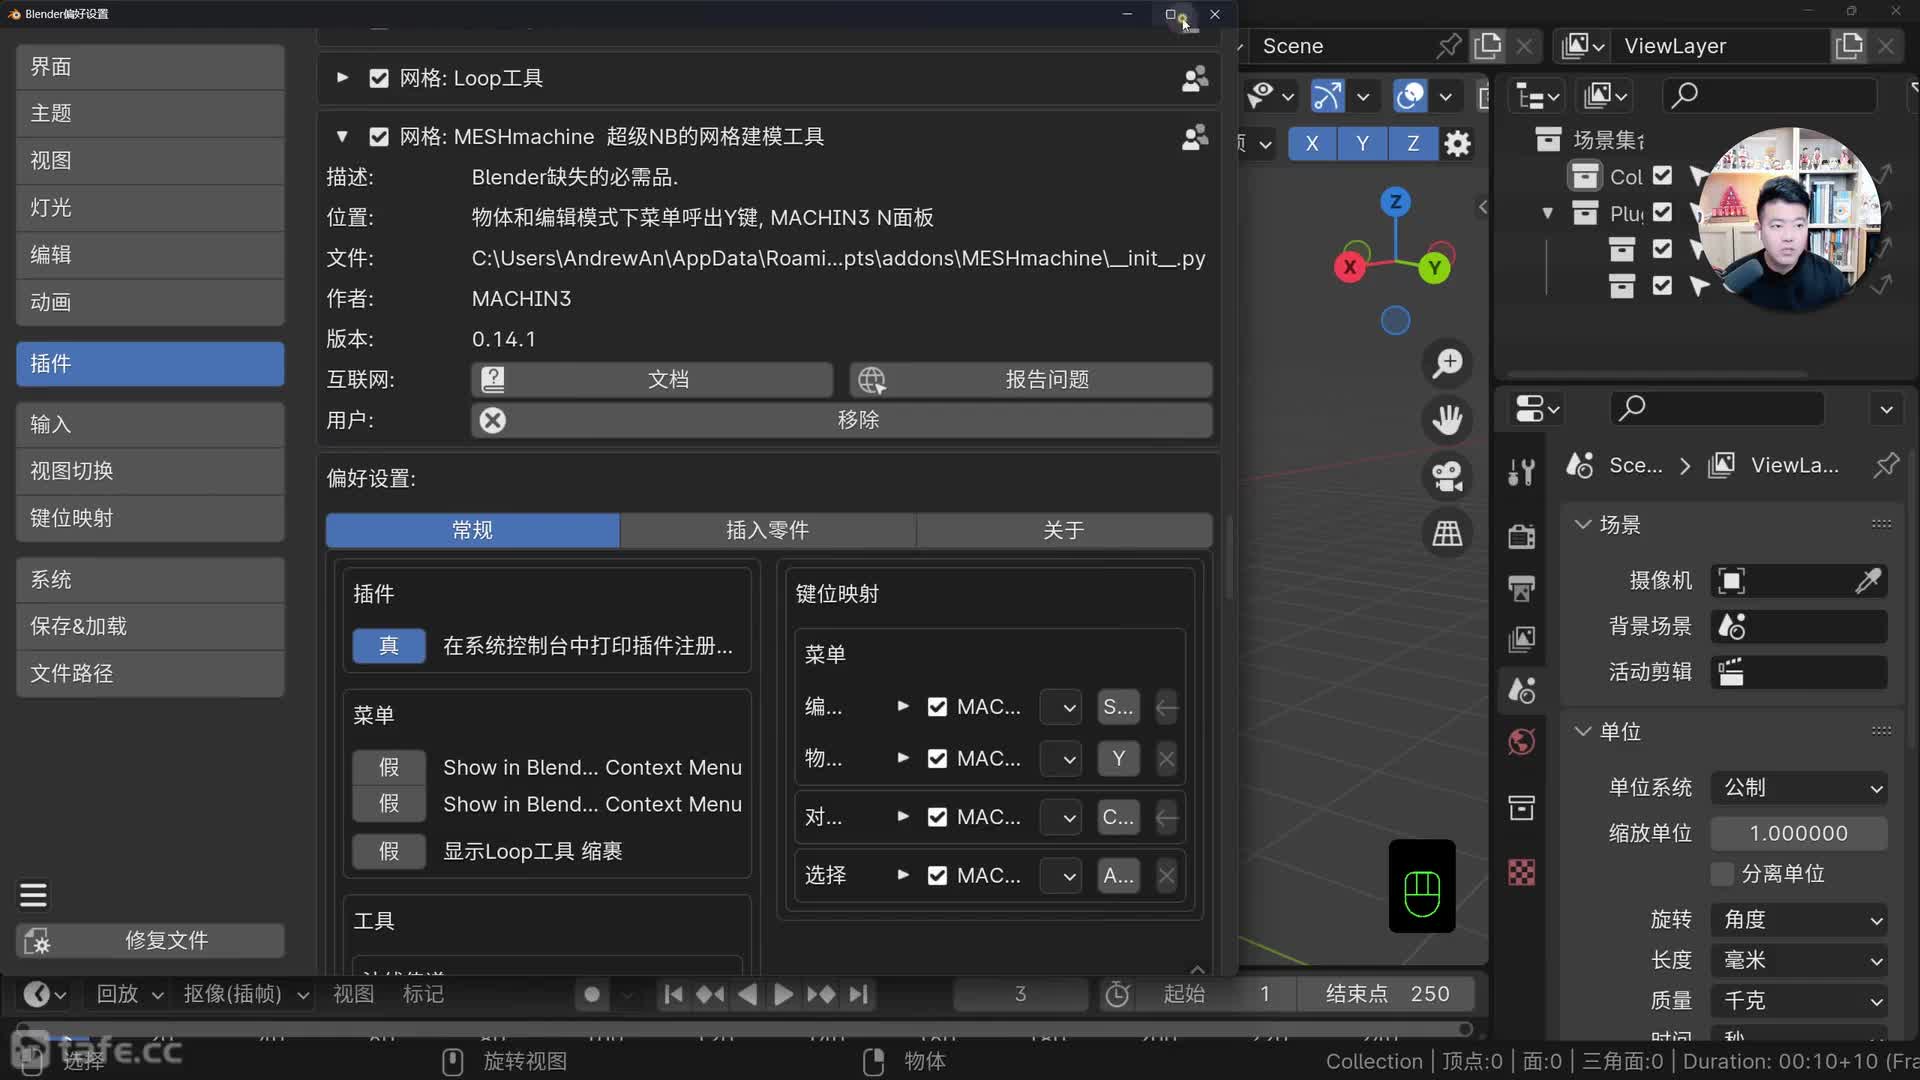Disable the MESHmachine addon checkbox

(379, 137)
